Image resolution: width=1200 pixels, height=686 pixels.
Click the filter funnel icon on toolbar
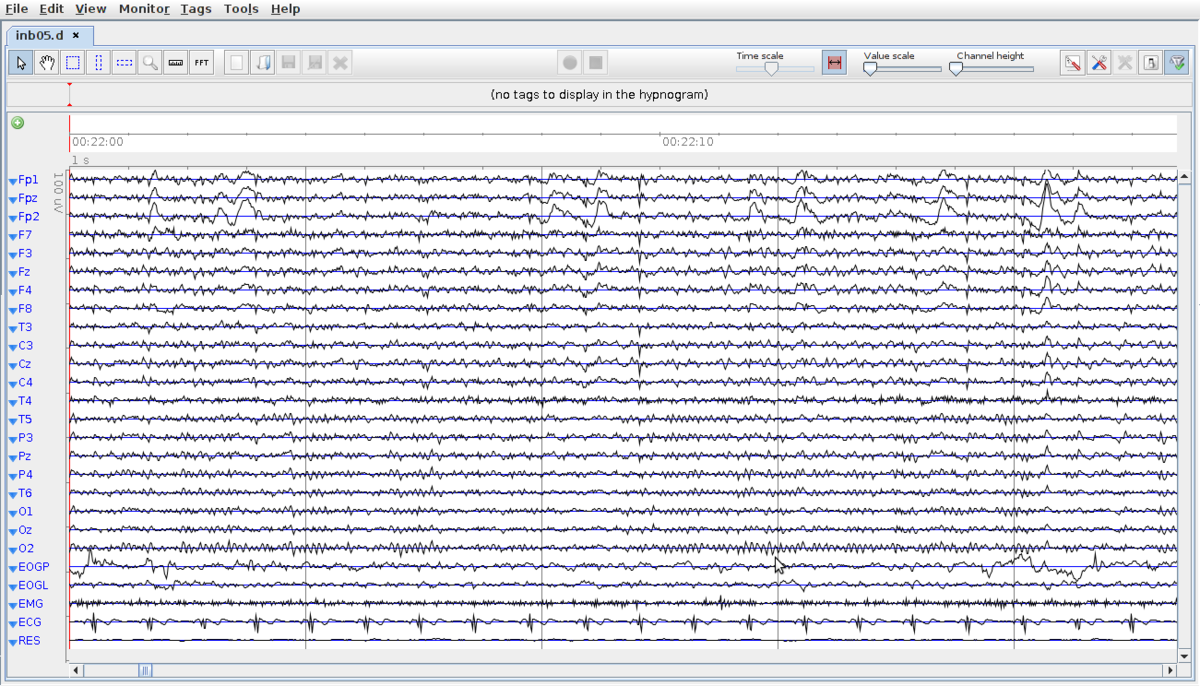pos(1178,62)
